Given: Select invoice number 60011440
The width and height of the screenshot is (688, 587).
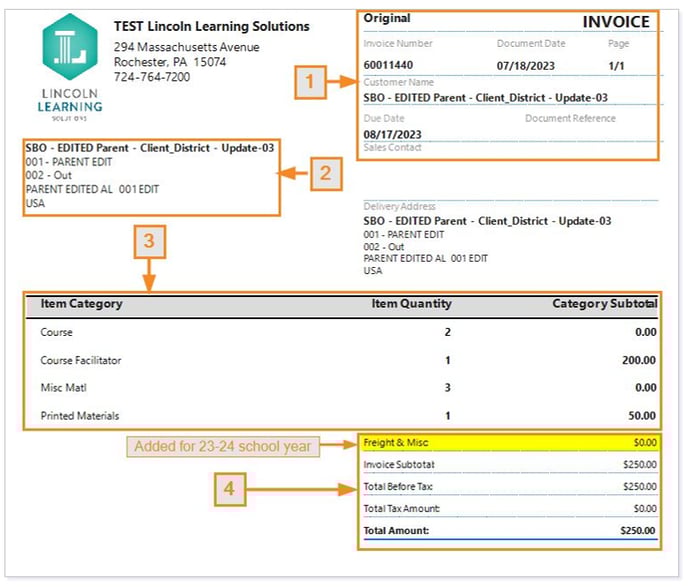Looking at the screenshot, I should pyautogui.click(x=388, y=65).
